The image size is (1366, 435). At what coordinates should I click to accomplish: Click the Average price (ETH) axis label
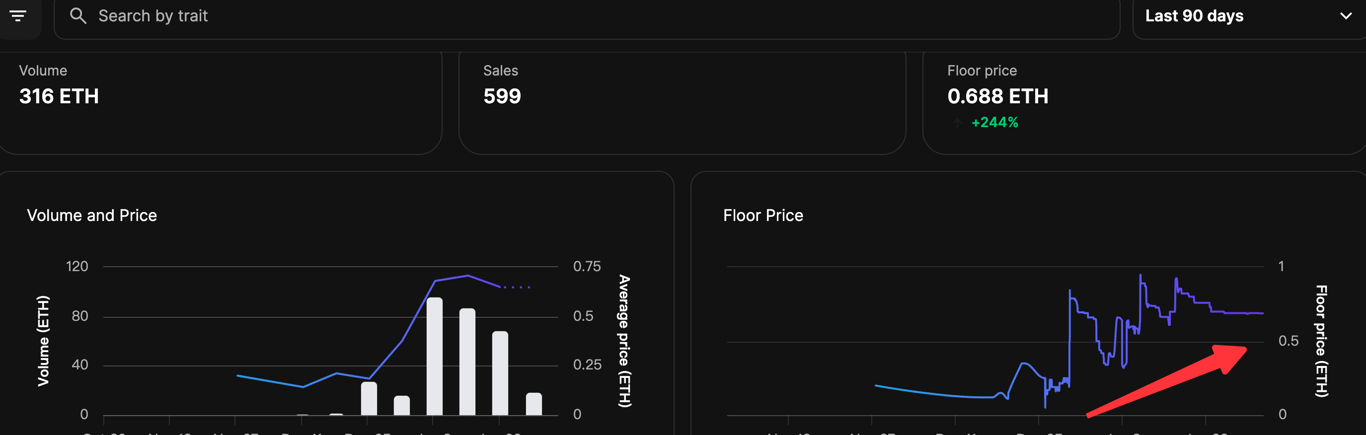coord(624,340)
